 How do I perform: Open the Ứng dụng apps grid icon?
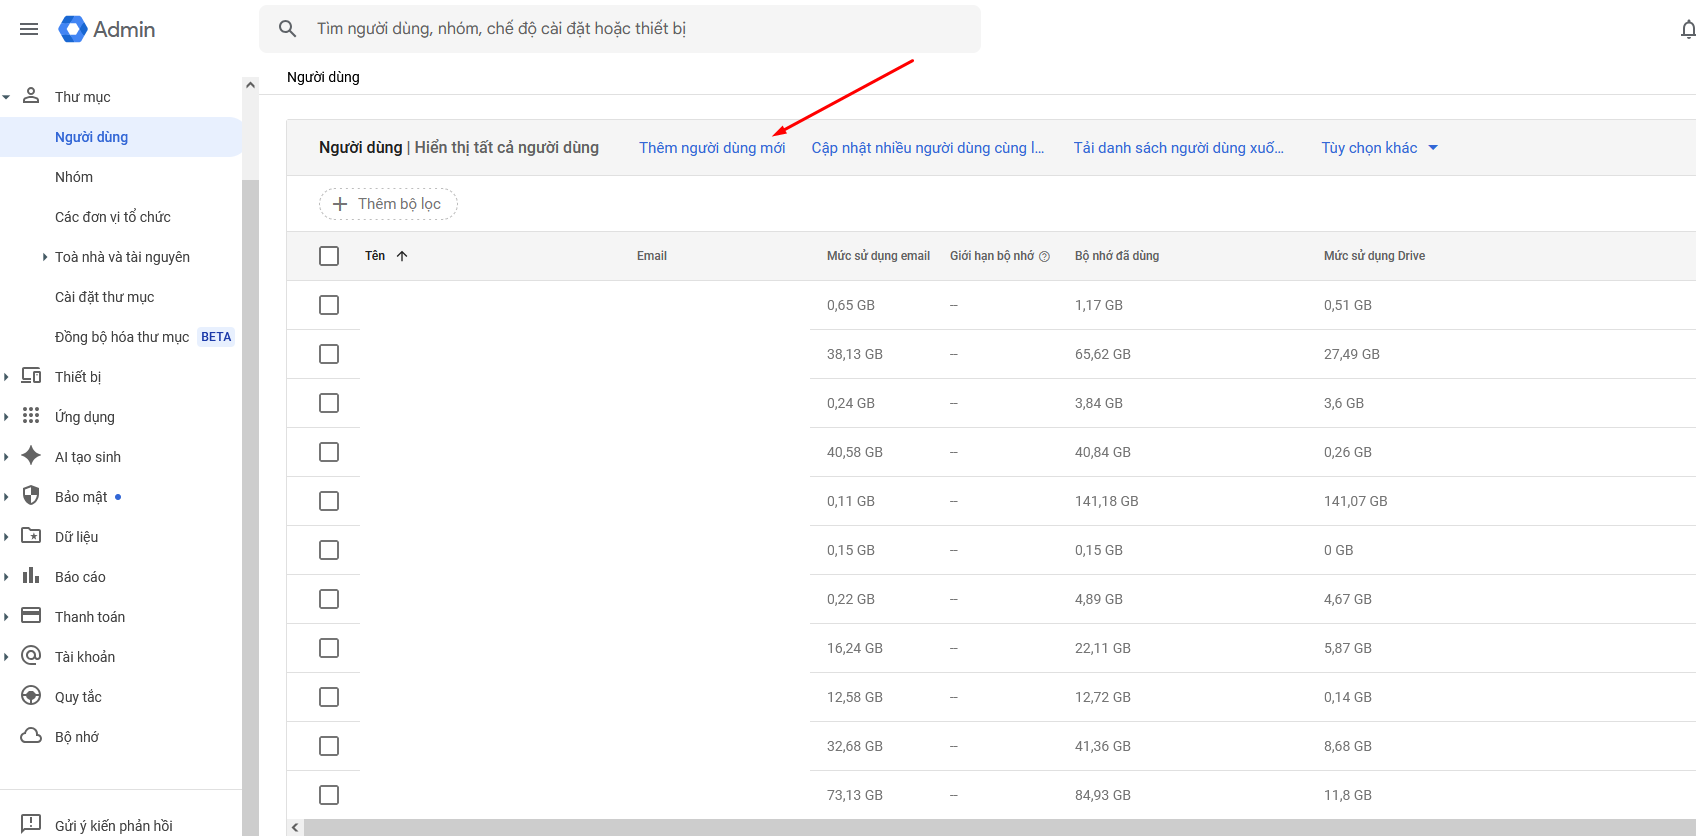pos(31,416)
